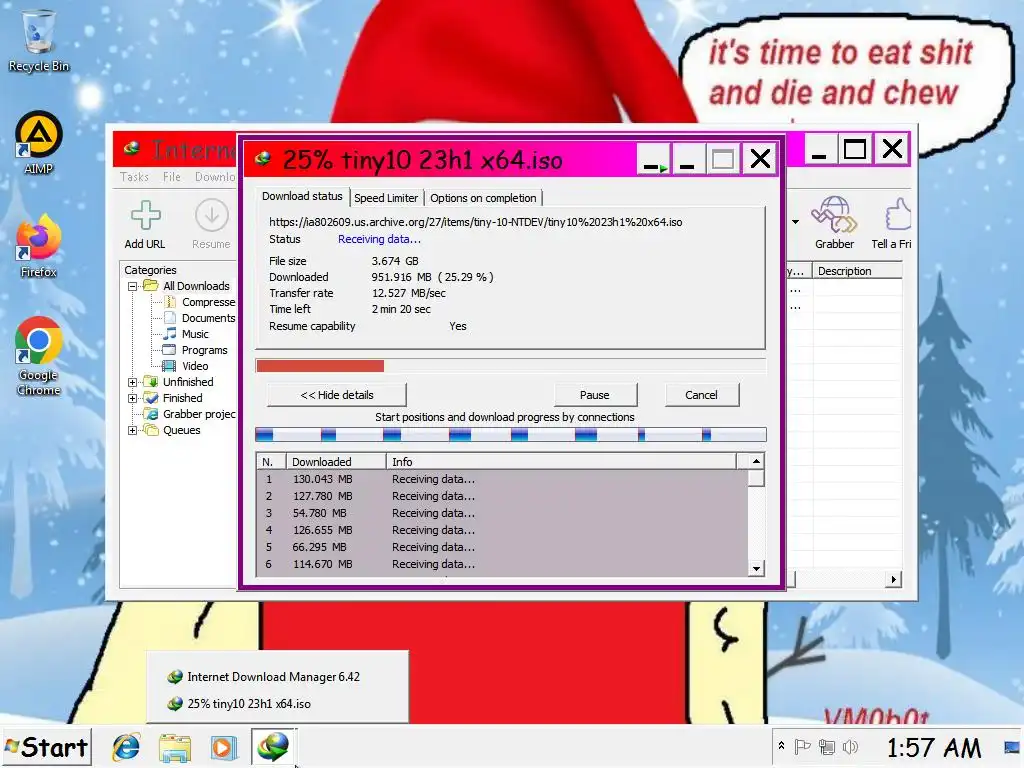Click the Start button

coord(46,747)
